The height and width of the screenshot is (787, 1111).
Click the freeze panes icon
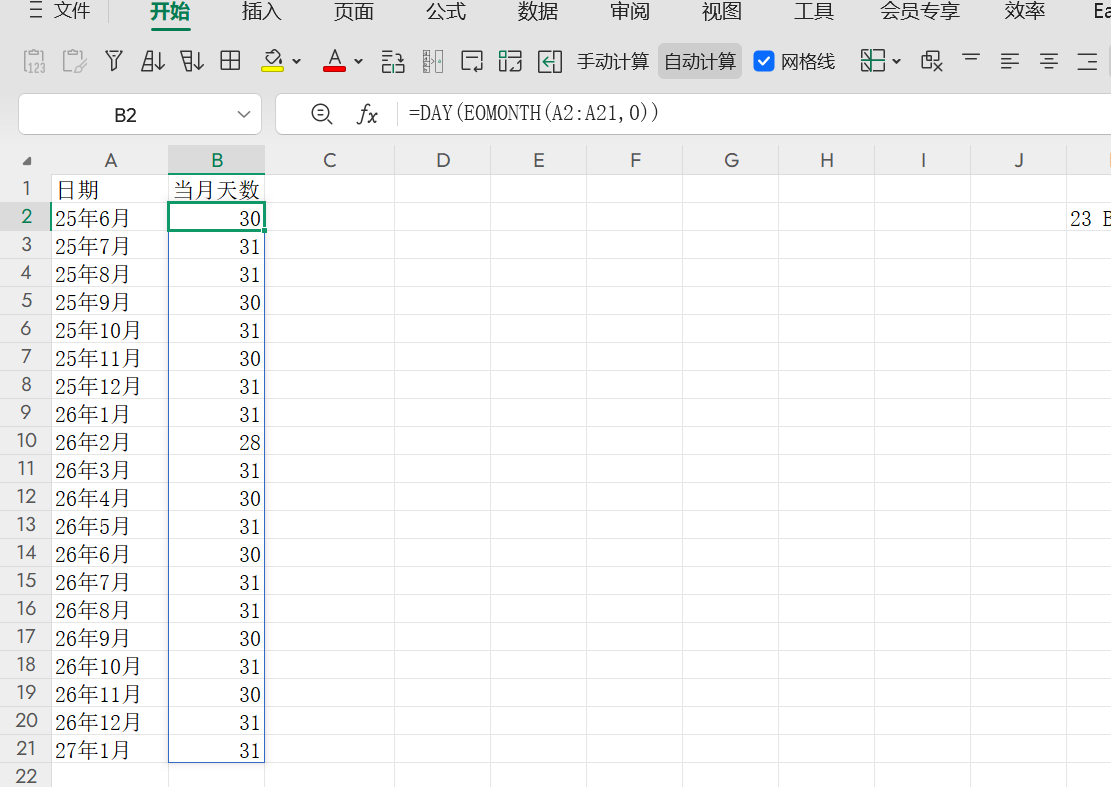pos(873,61)
